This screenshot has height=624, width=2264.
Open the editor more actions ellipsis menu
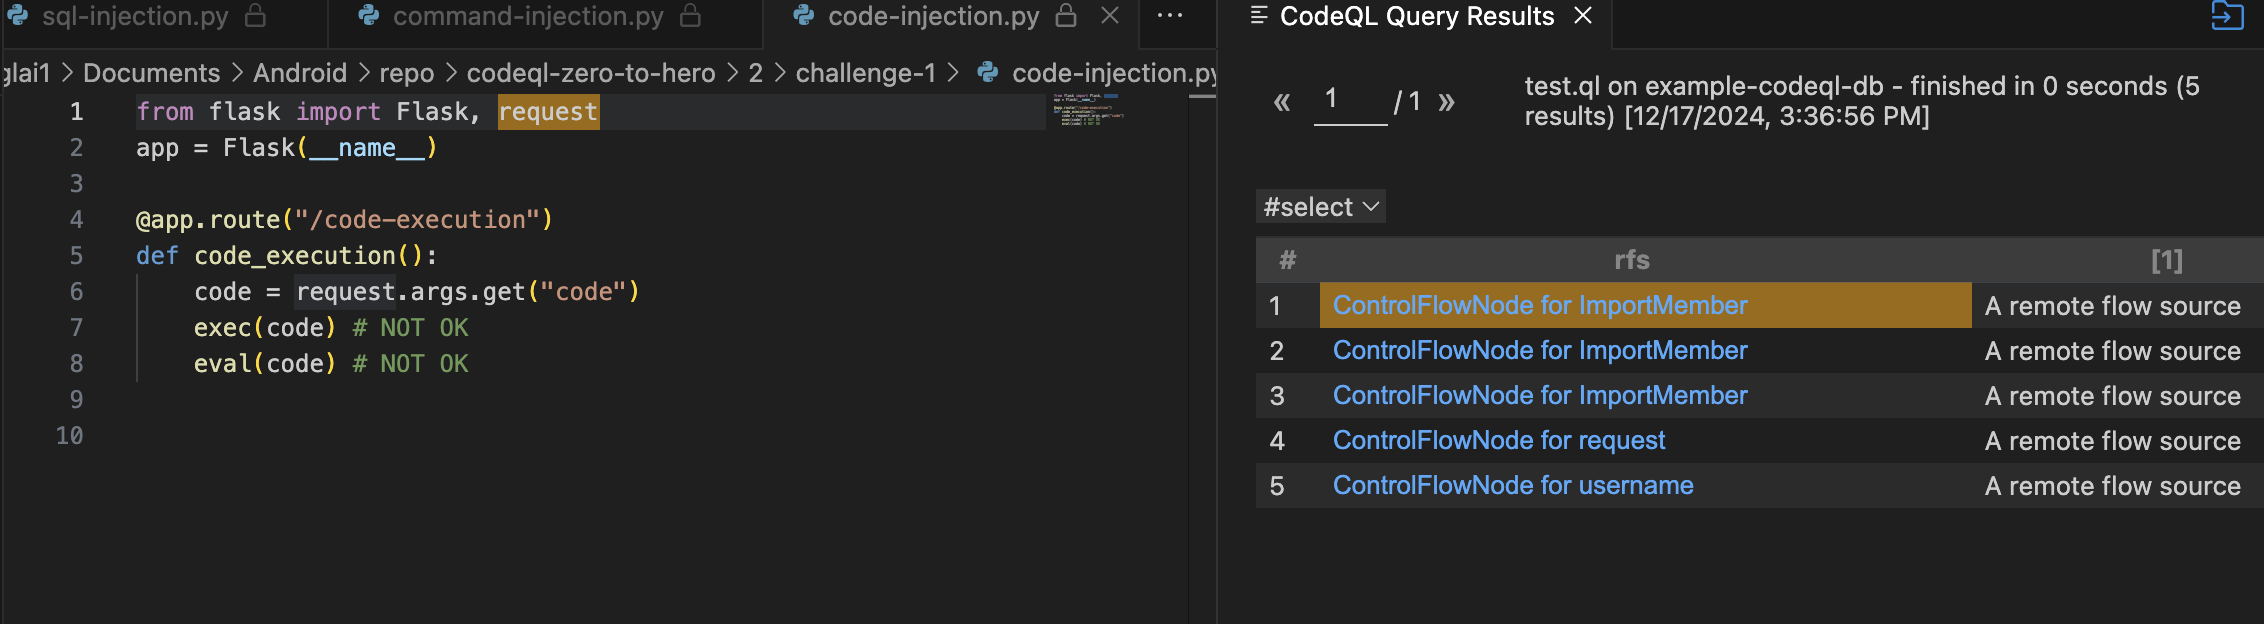(1170, 16)
